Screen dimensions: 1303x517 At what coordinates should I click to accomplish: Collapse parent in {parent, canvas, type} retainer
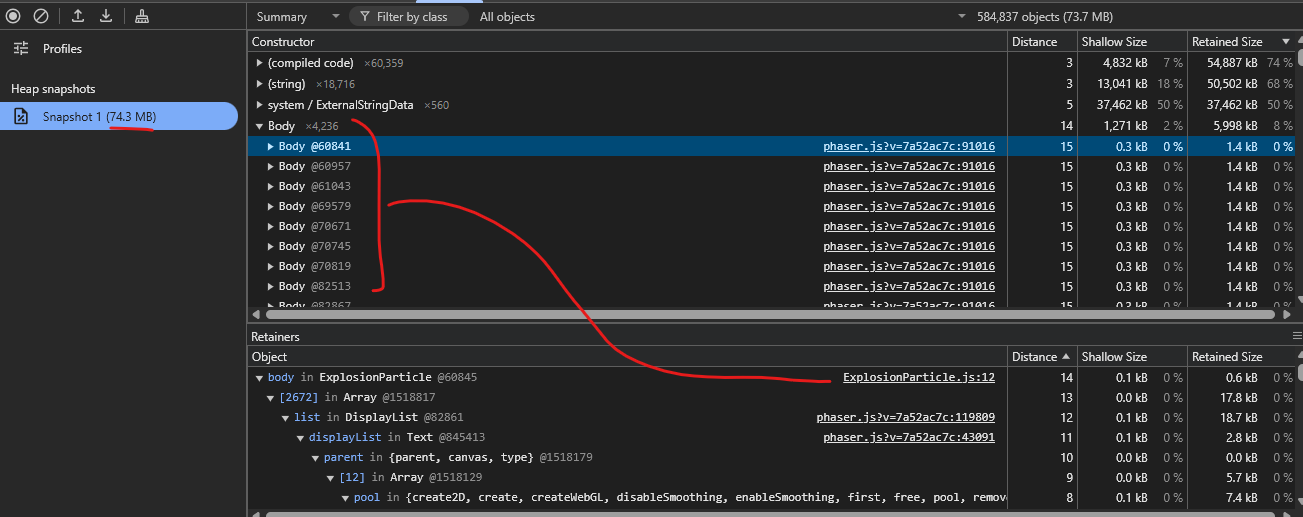tap(316, 458)
